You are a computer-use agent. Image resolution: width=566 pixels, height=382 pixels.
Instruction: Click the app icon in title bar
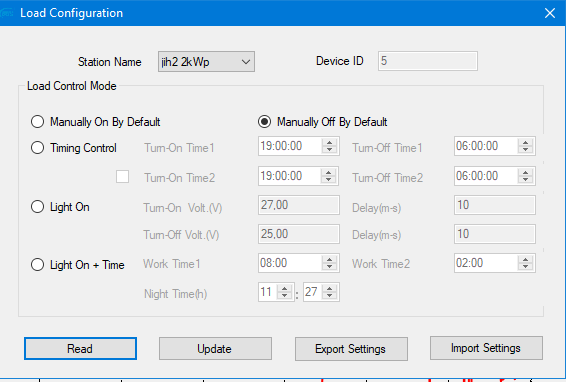[6, 13]
